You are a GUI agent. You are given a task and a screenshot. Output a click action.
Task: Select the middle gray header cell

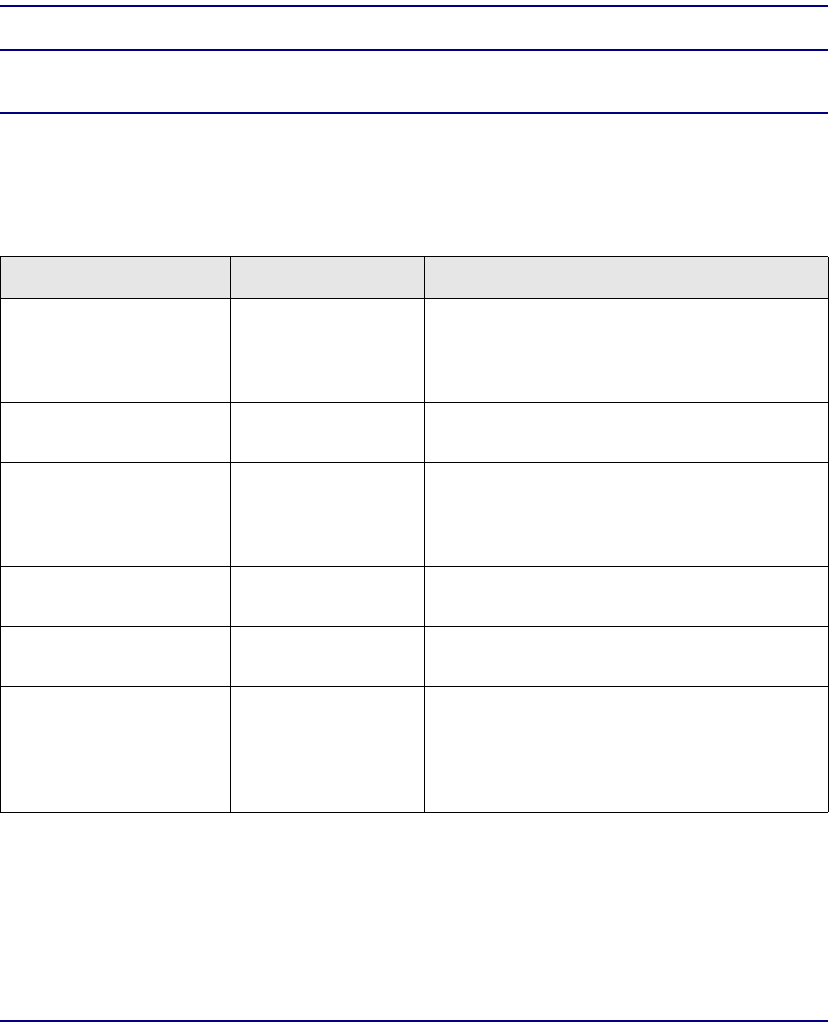pos(327,277)
